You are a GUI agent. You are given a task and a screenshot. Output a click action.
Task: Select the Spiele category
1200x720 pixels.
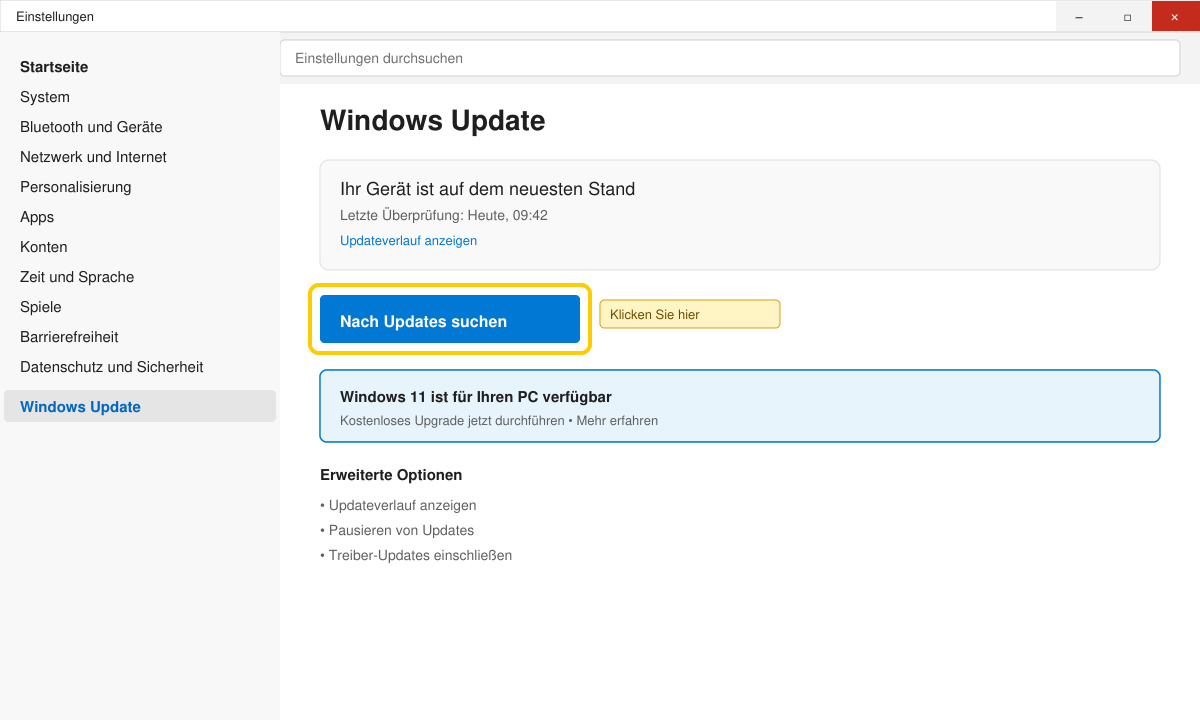pos(41,307)
